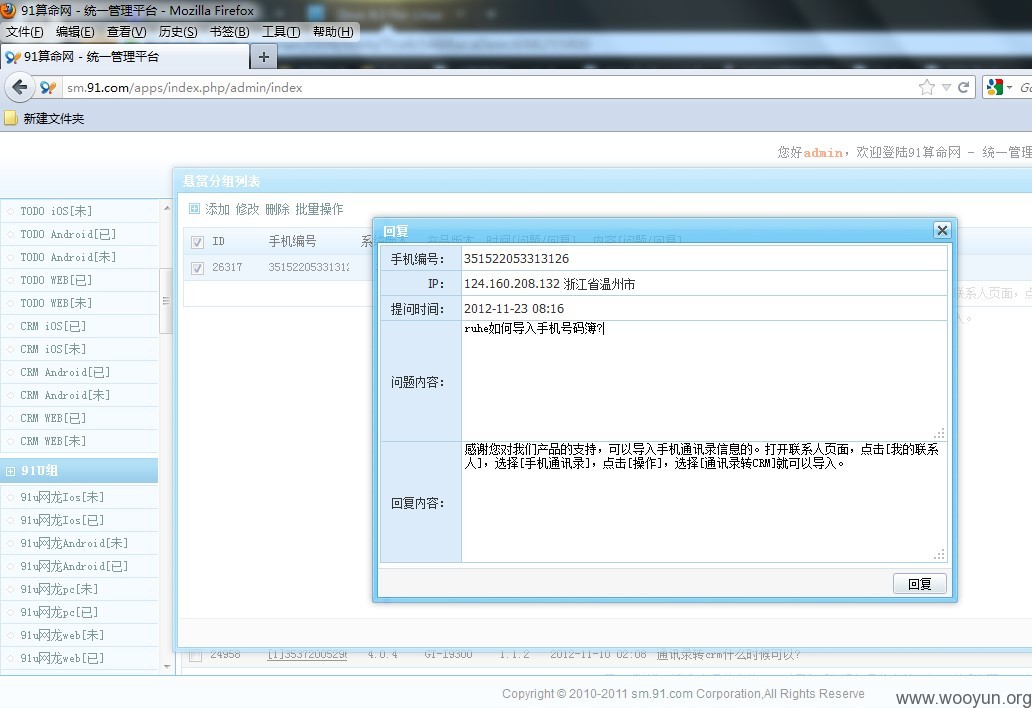Image resolution: width=1032 pixels, height=708 pixels.
Task: Open sidebar item 91u网龙web[未]
Action: tap(62, 636)
